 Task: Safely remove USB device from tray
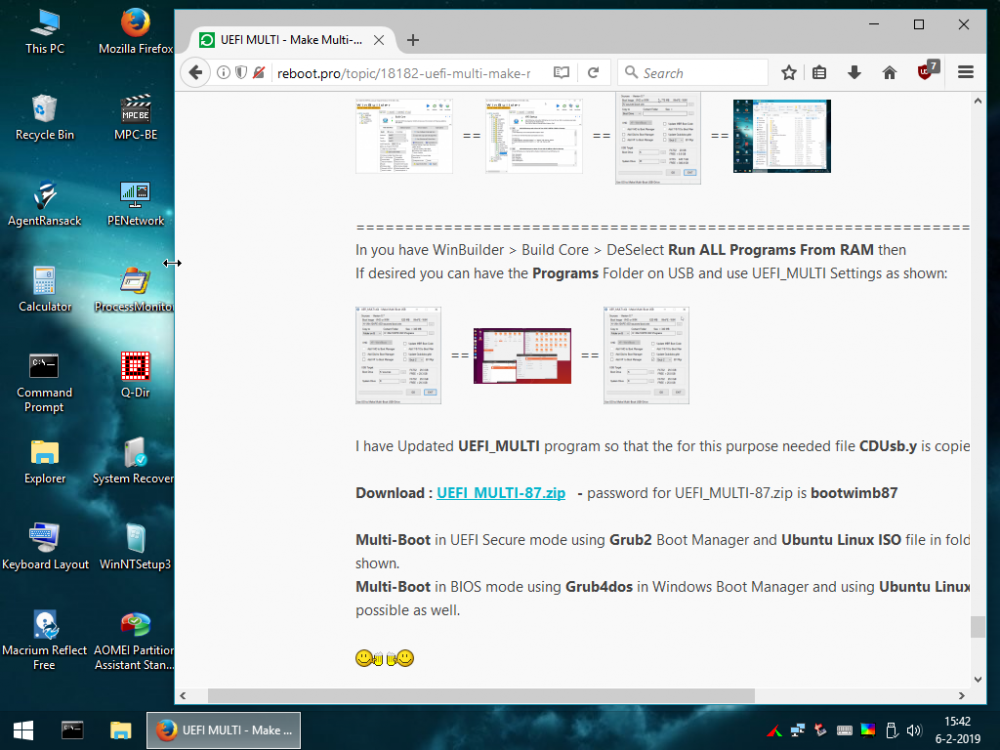pos(892,730)
